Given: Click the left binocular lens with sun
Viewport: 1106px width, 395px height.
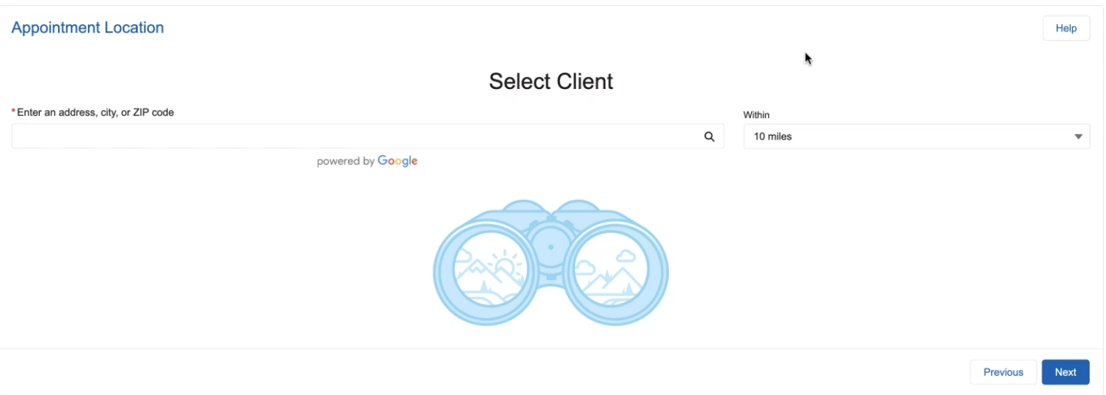Looking at the screenshot, I should coord(491,269).
